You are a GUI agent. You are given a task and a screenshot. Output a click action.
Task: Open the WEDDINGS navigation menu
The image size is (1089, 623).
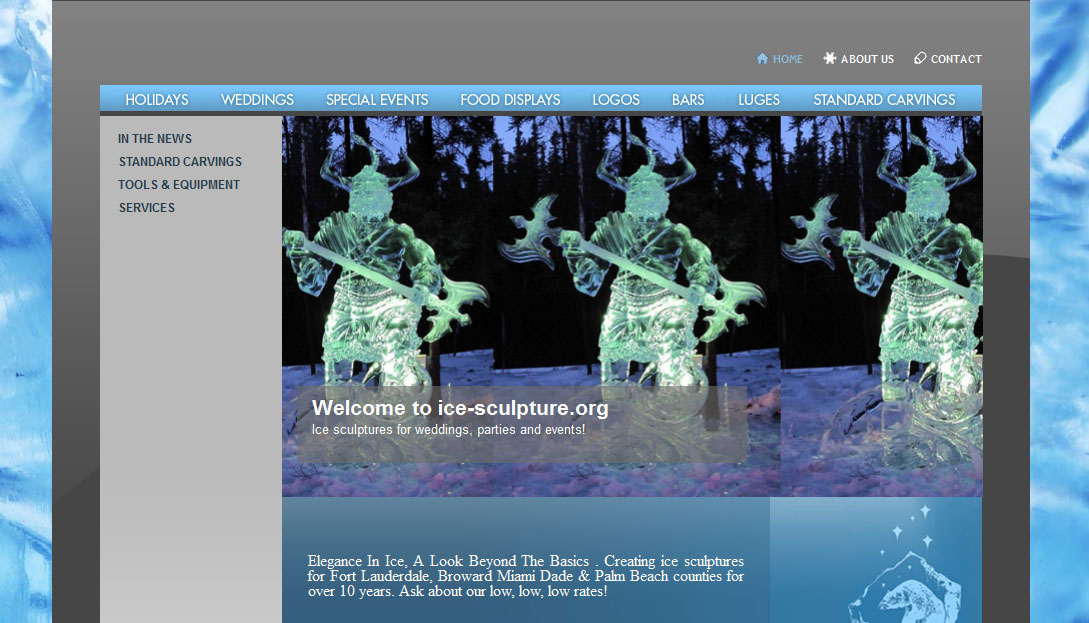pyautogui.click(x=257, y=99)
